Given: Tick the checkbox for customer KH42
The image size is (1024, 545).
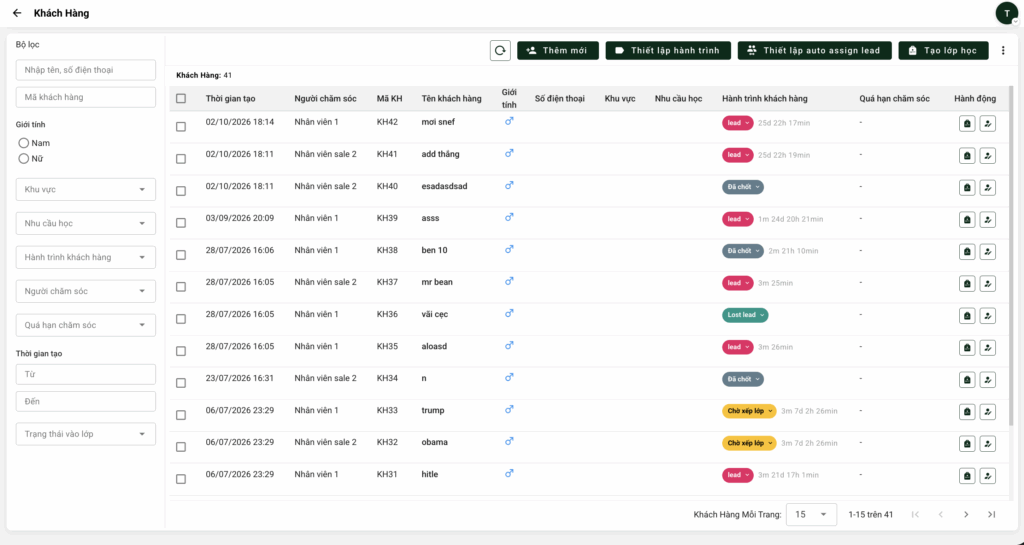Looking at the screenshot, I should [x=181, y=127].
